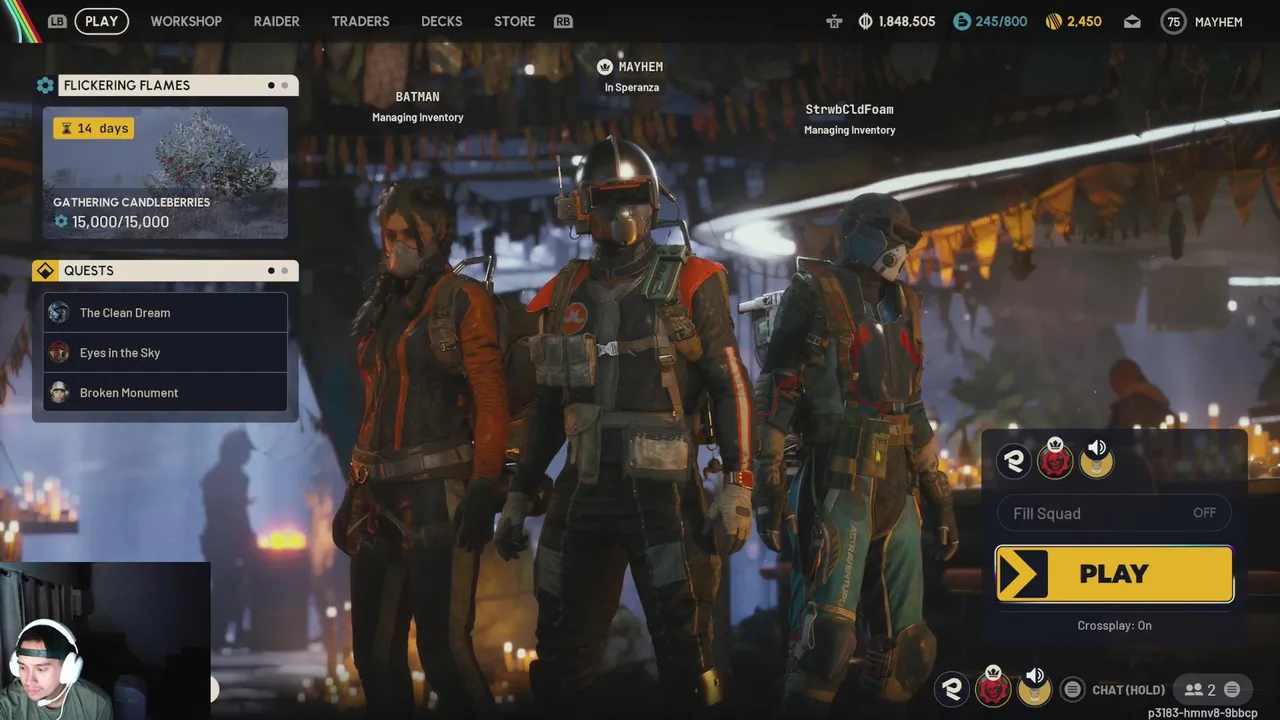The width and height of the screenshot is (1280, 720).
Task: Click the gear icon next to Flickering Flames
Action: point(45,85)
